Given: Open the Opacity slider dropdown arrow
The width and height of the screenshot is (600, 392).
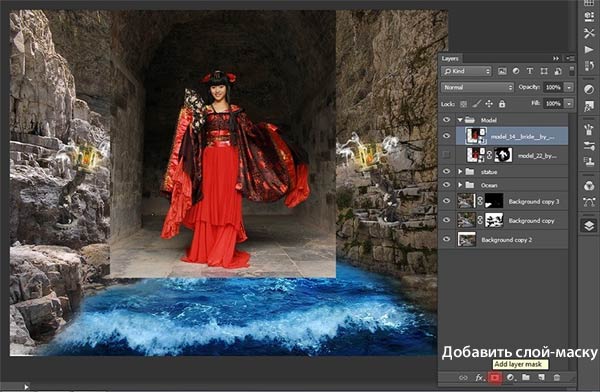Looking at the screenshot, I should (x=569, y=87).
